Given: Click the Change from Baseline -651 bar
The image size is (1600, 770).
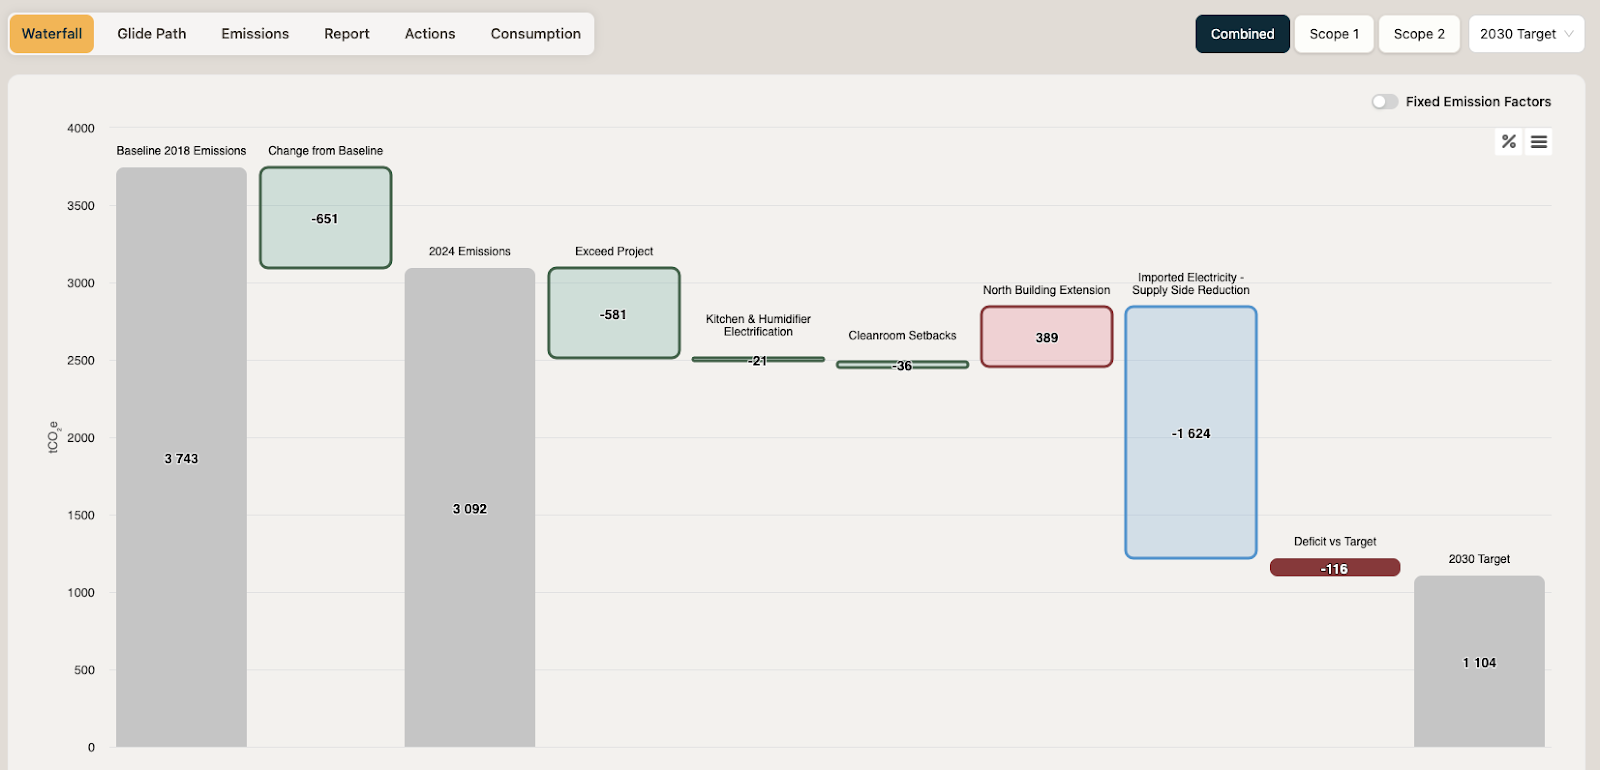Looking at the screenshot, I should coord(325,218).
